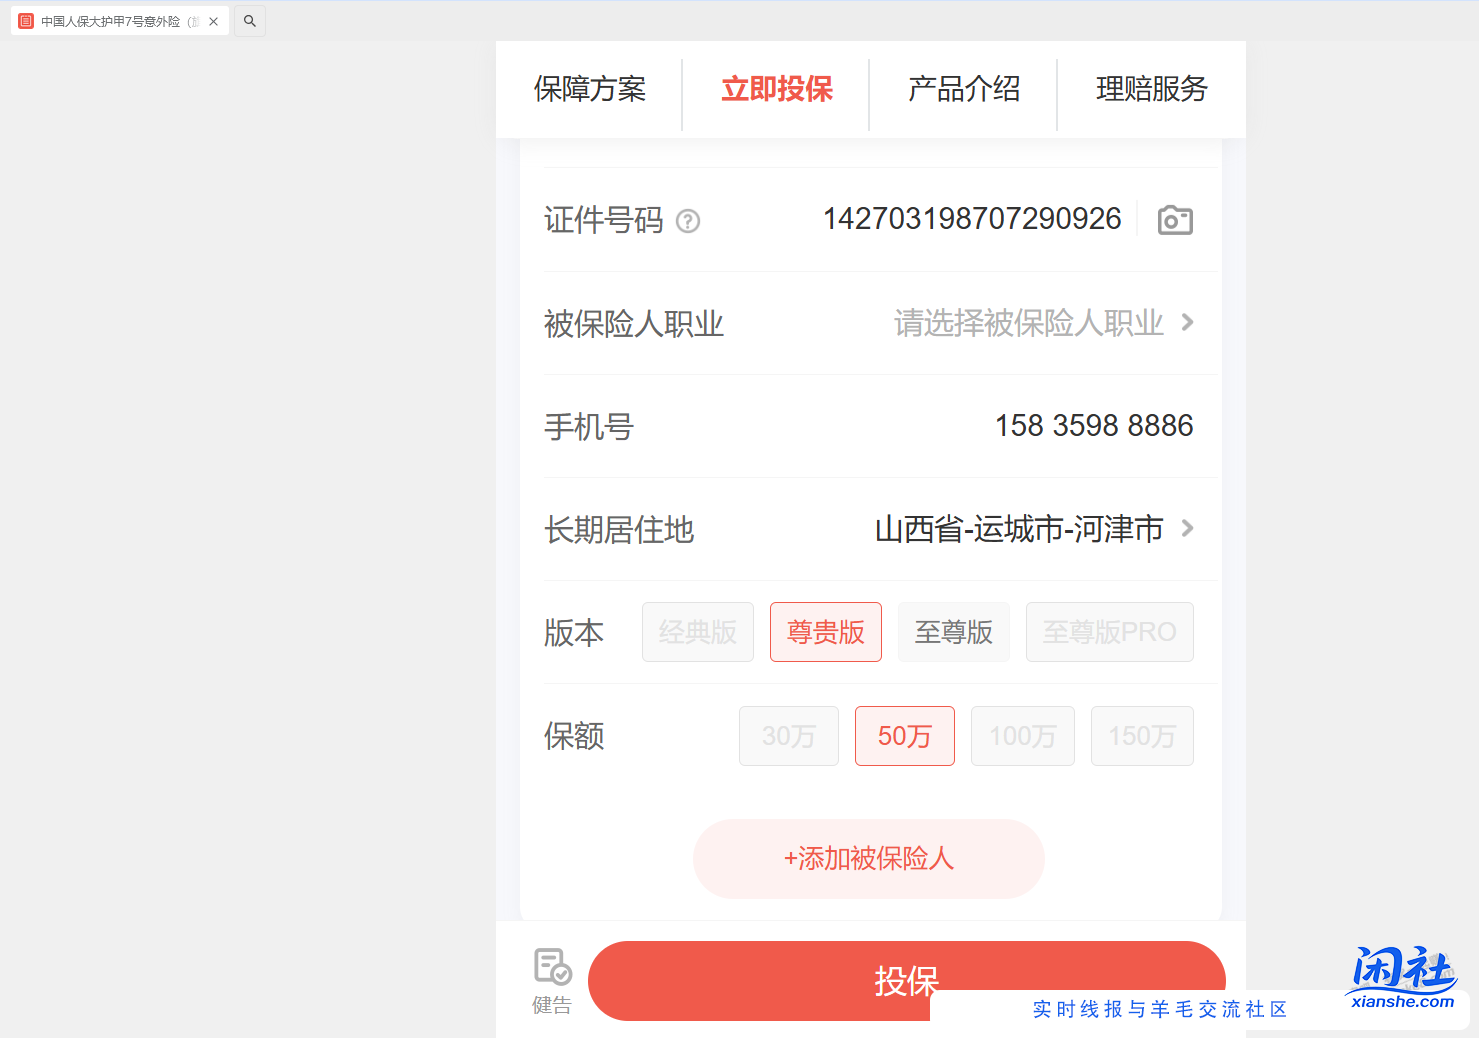The width and height of the screenshot is (1479, 1038).
Task: Click the camera icon to scan ID card
Action: 1174,219
